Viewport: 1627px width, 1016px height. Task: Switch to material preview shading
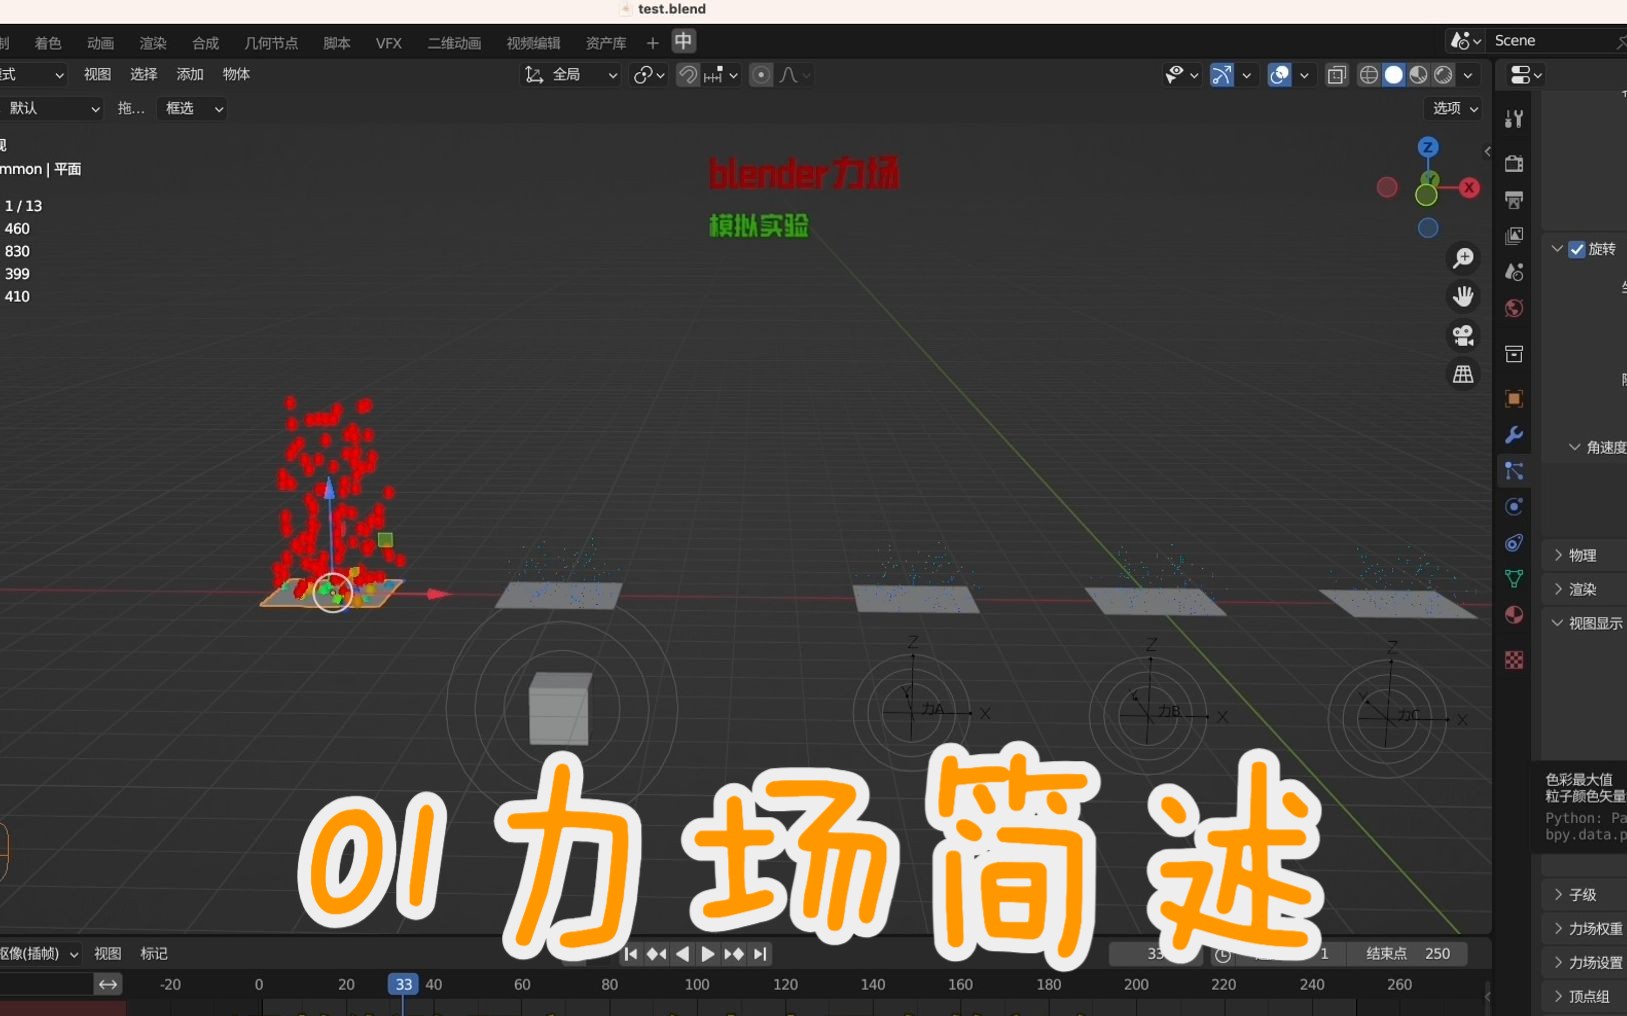click(1419, 75)
